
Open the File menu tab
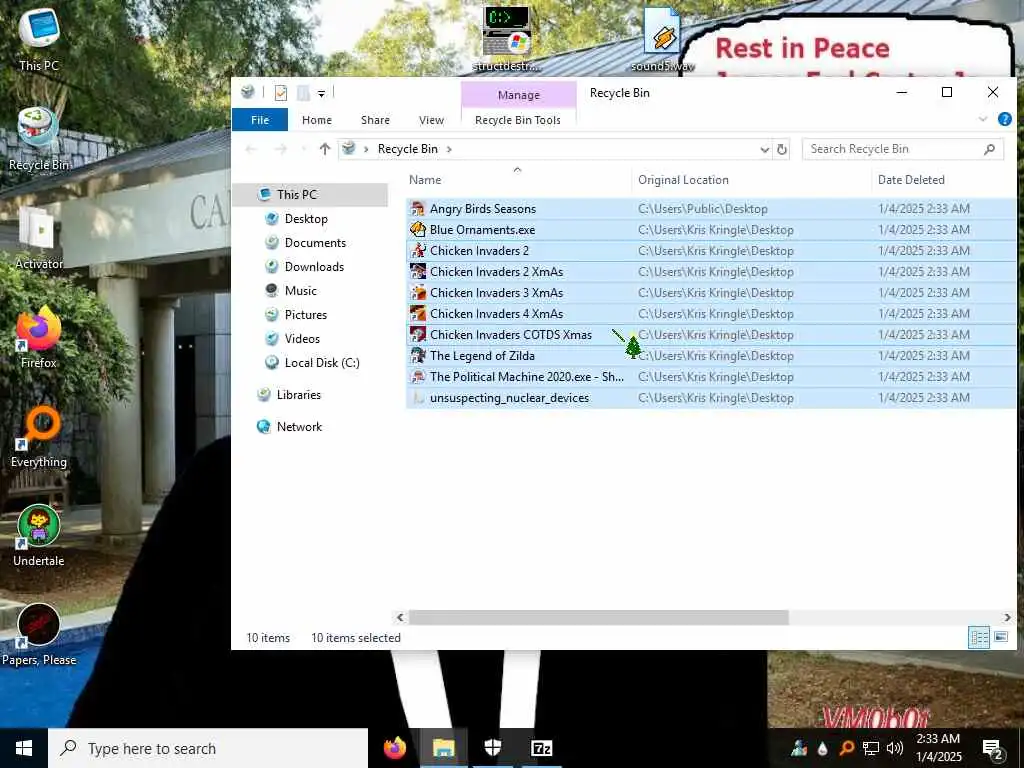pyautogui.click(x=260, y=120)
